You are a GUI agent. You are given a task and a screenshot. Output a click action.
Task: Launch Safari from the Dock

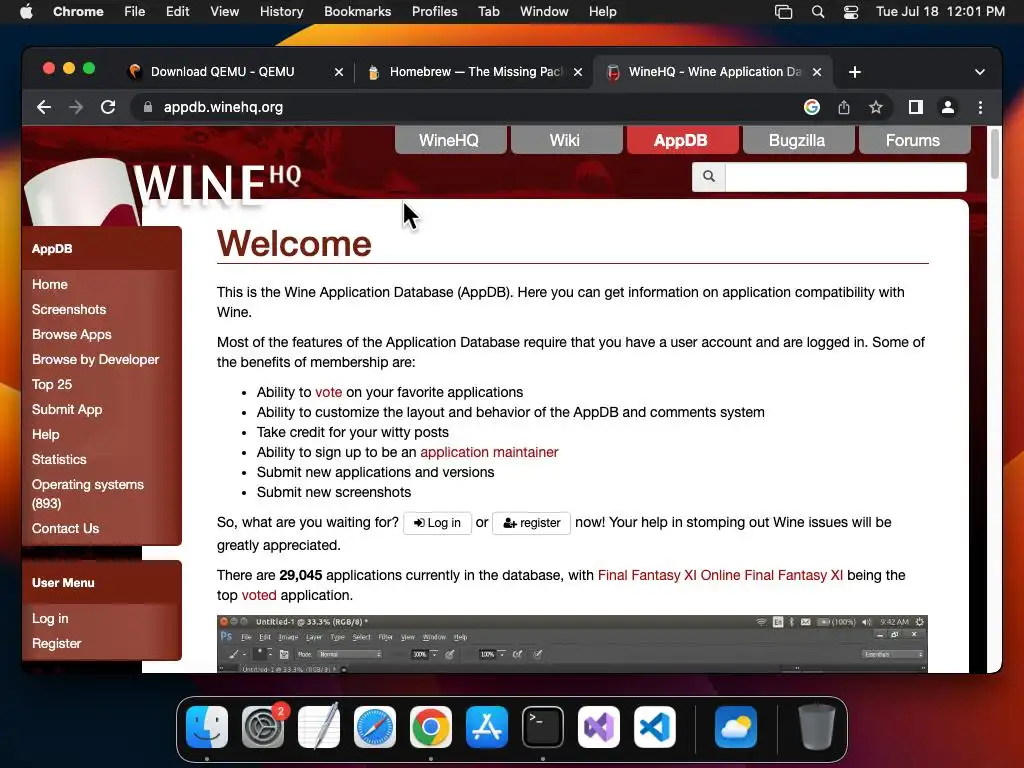(375, 727)
